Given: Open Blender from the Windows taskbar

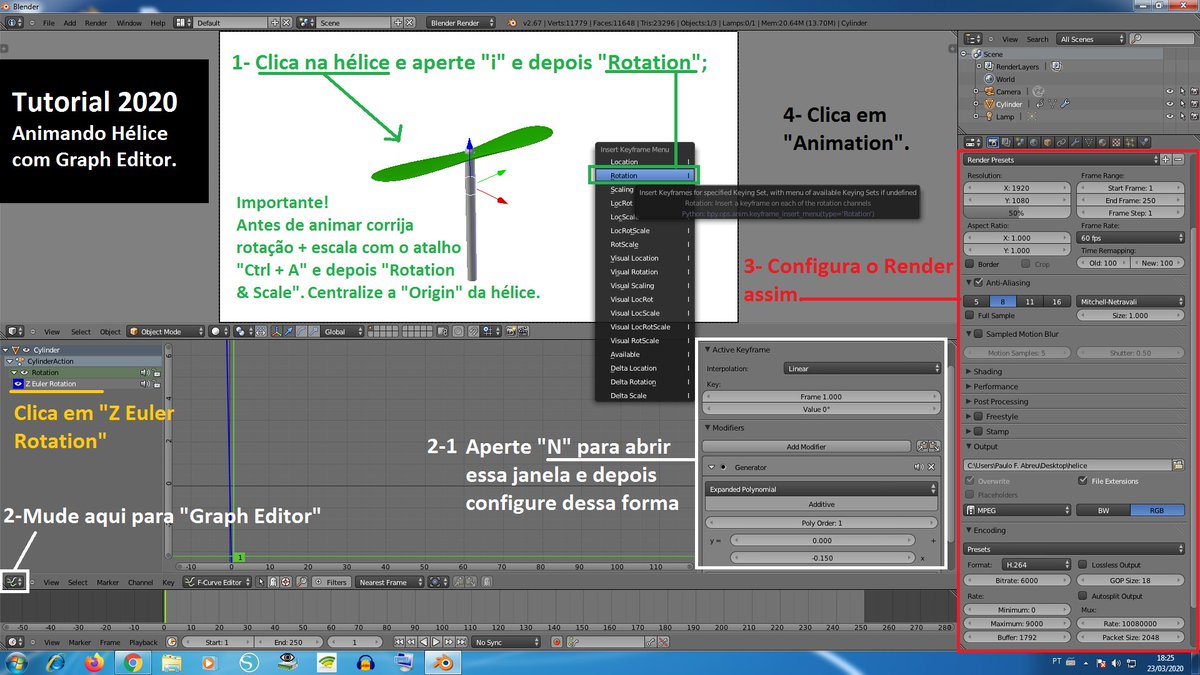Looking at the screenshot, I should coord(441,663).
